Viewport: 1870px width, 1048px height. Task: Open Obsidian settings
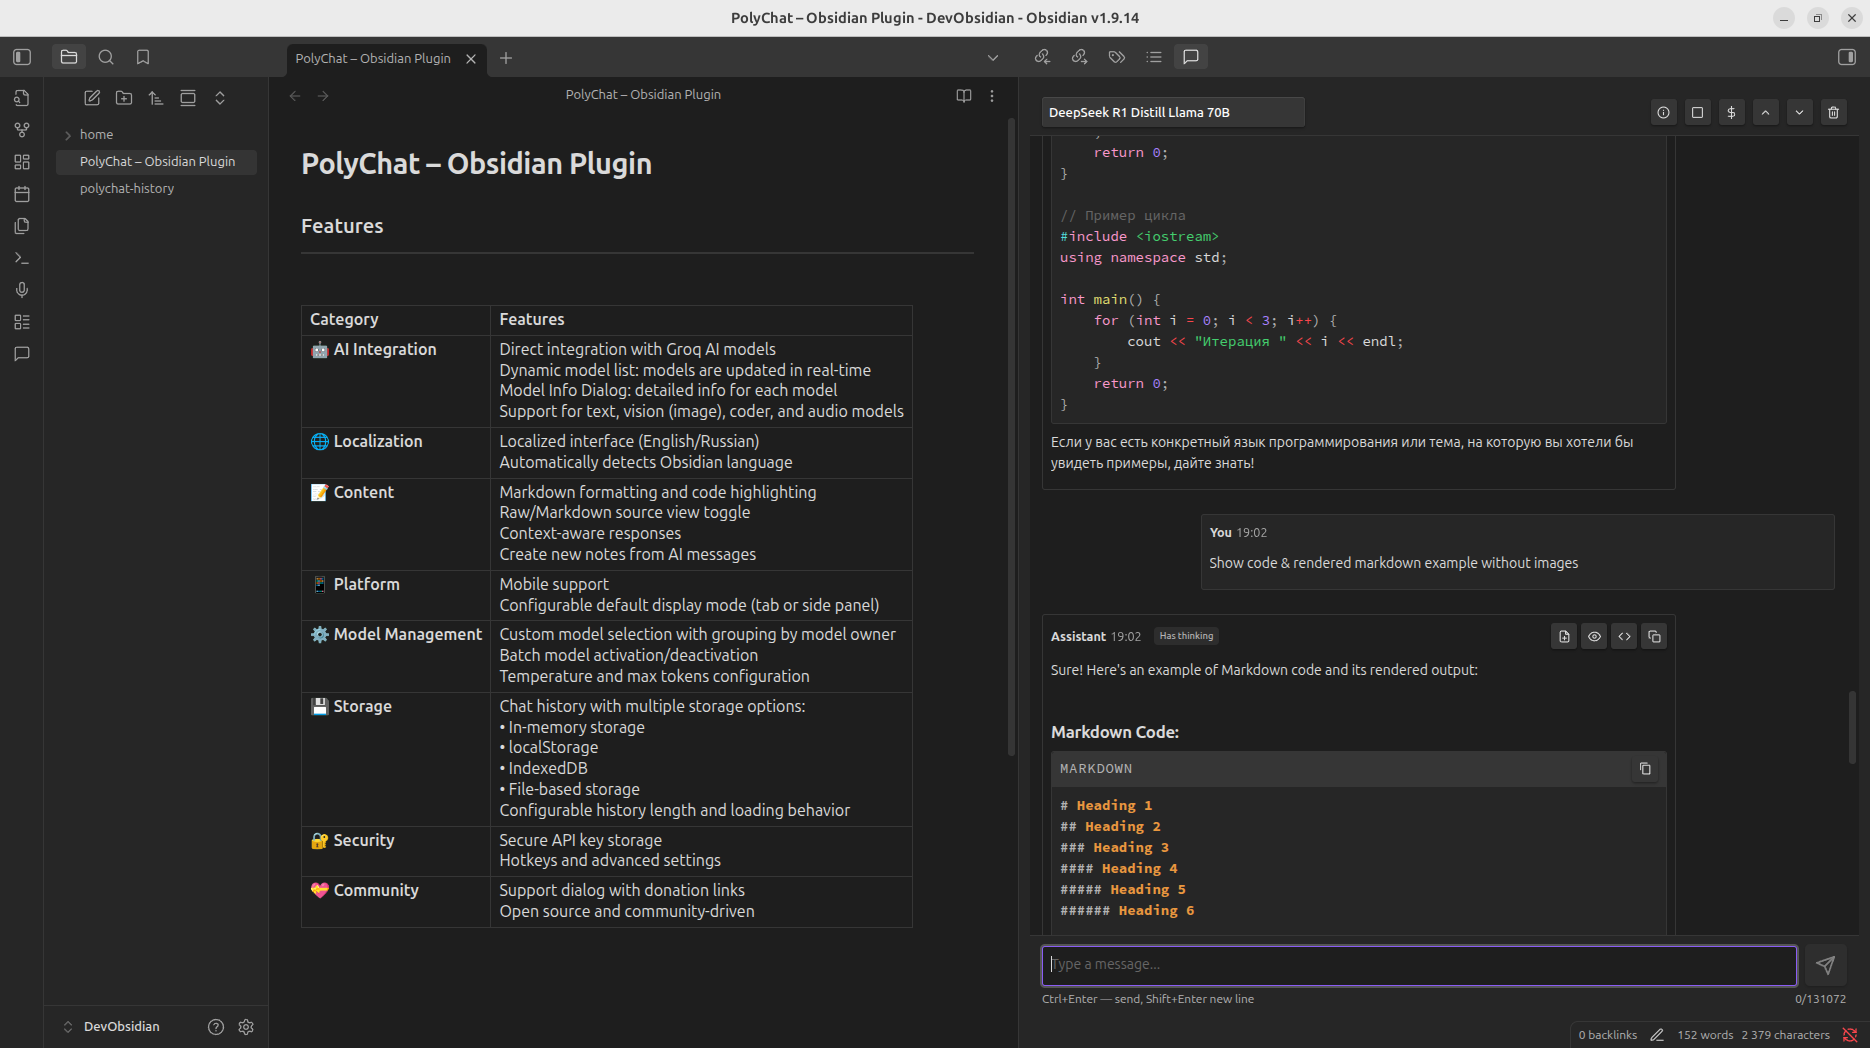tap(246, 1027)
